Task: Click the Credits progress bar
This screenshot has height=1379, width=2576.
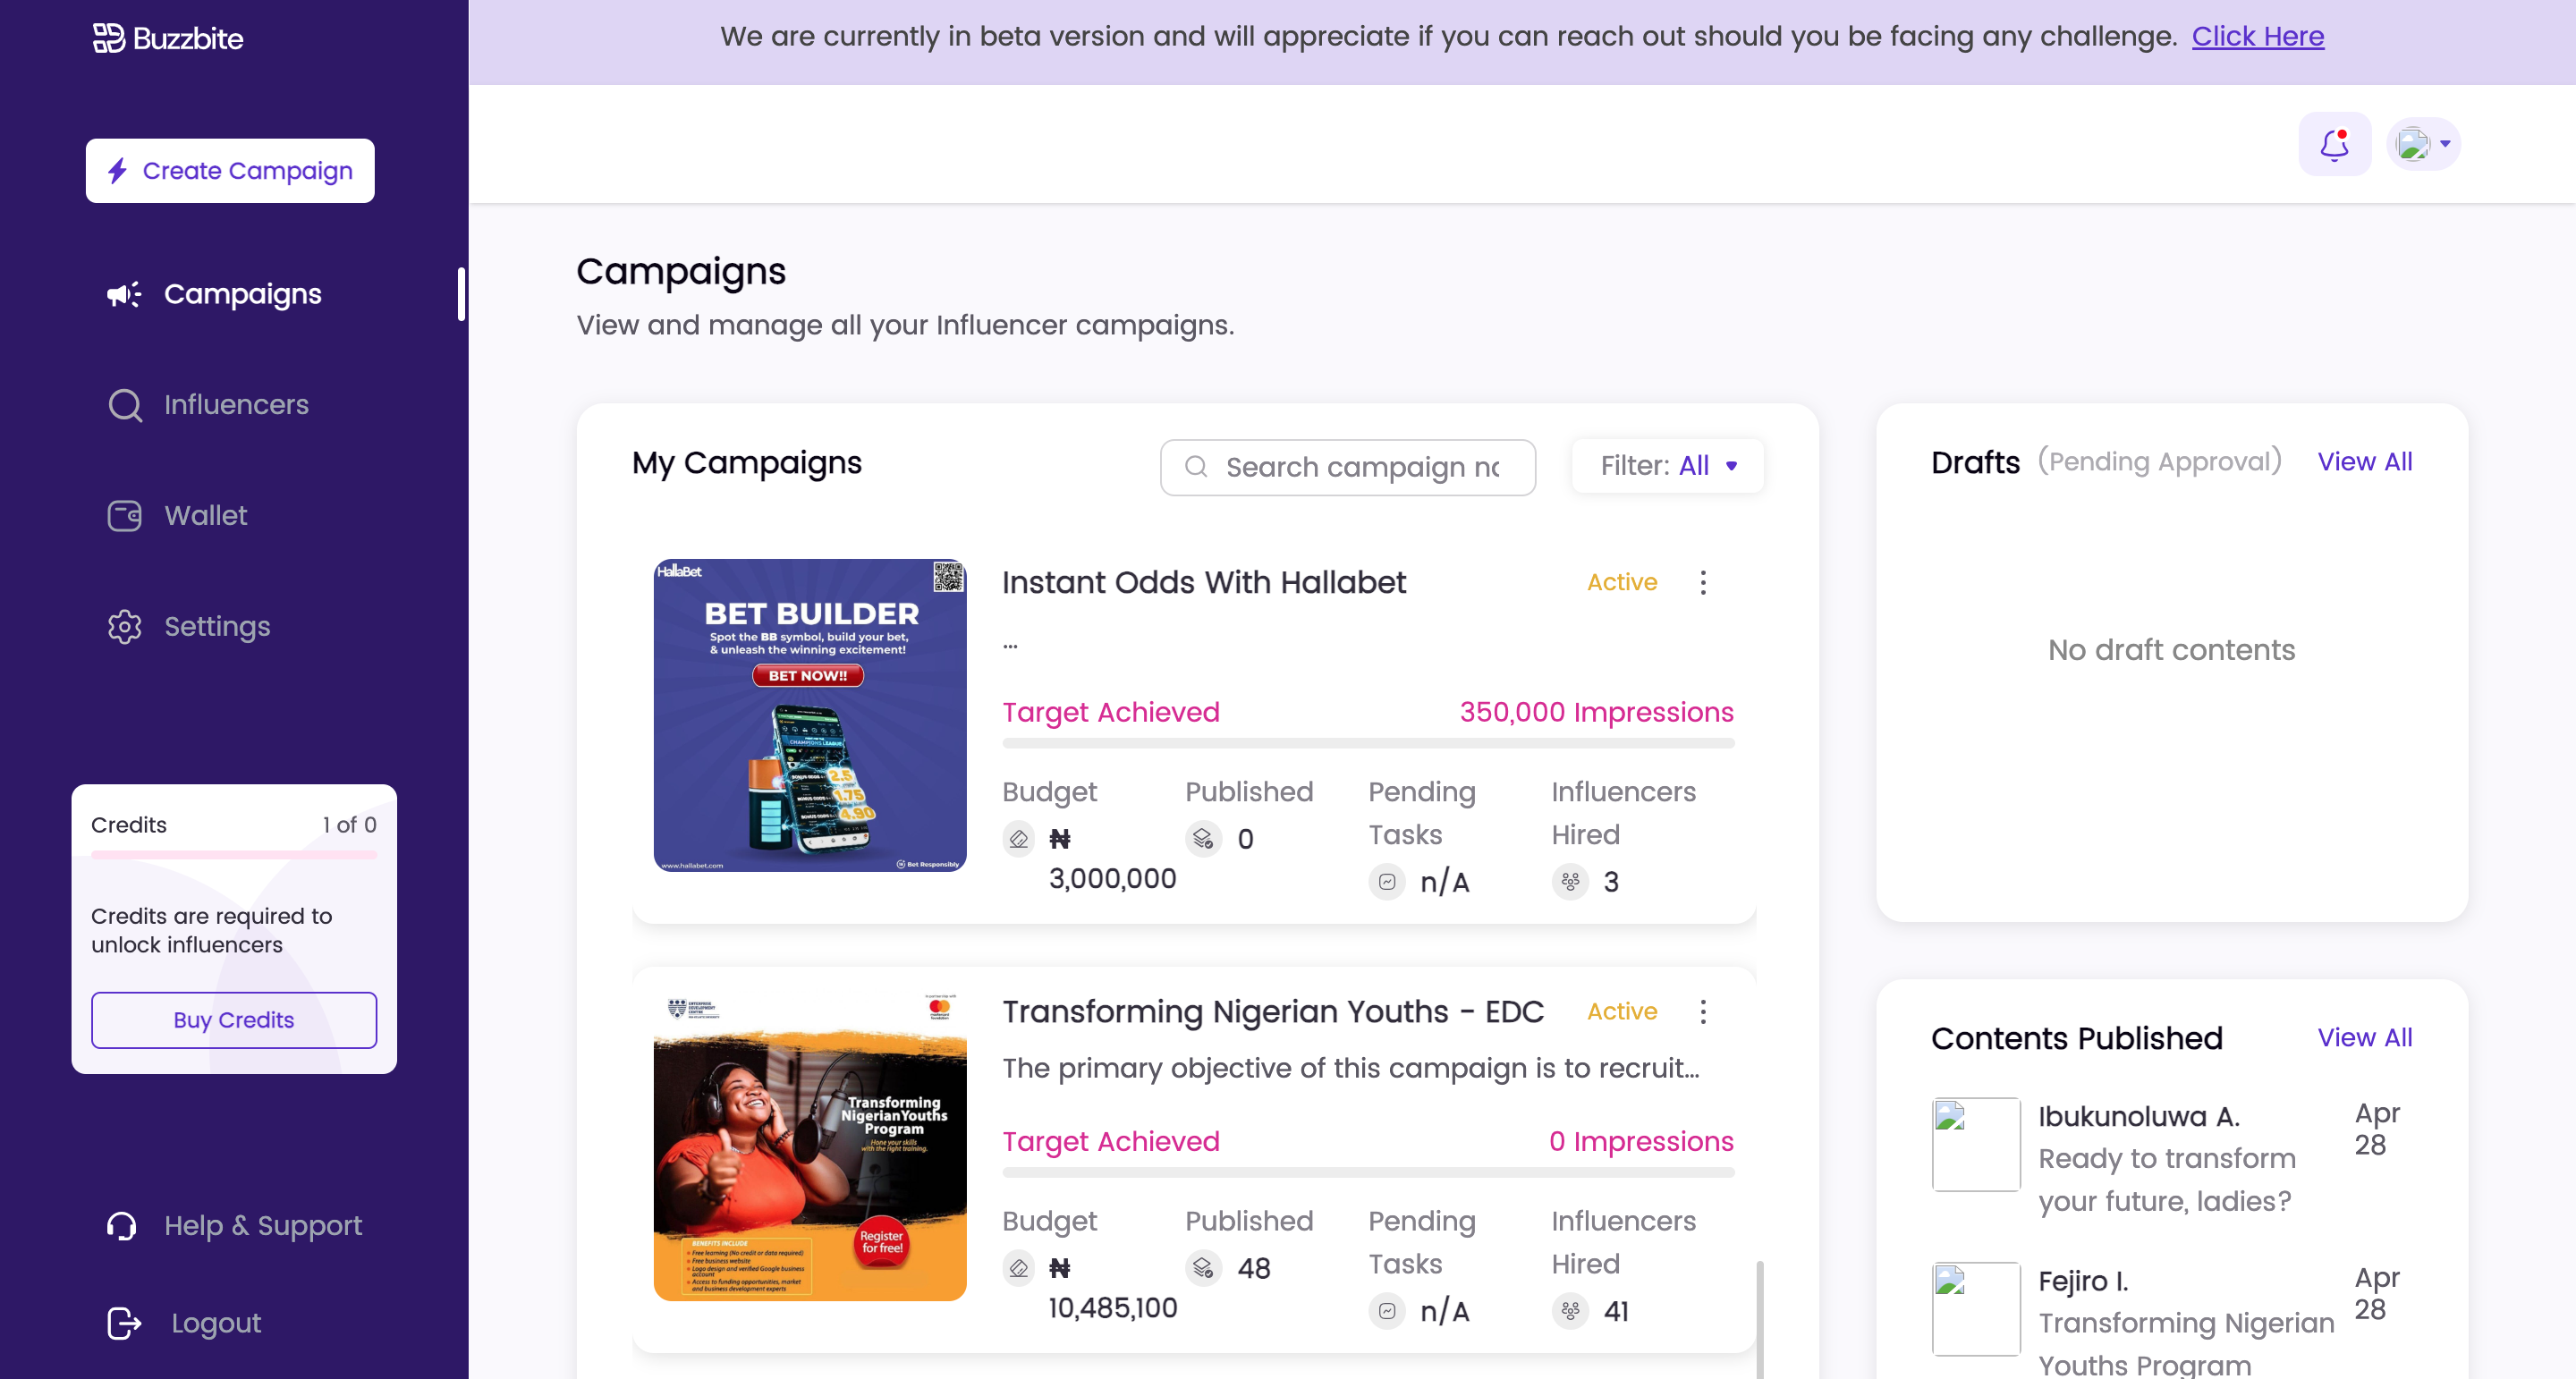Action: [x=234, y=855]
